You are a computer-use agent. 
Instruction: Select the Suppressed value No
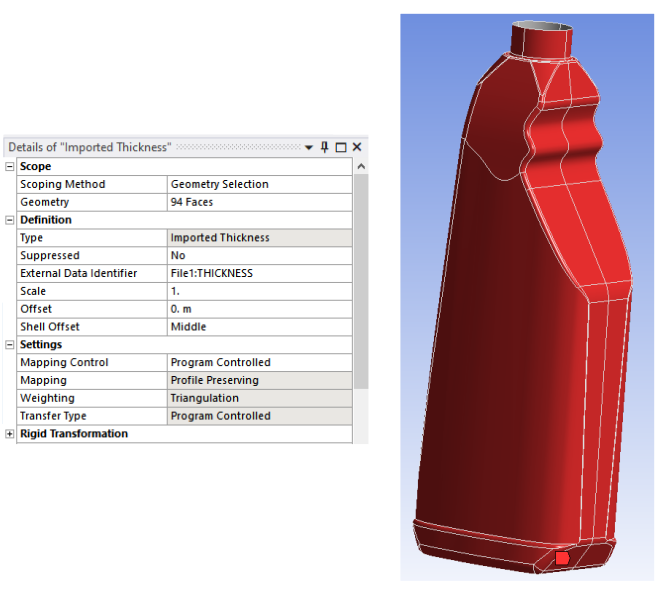pyautogui.click(x=260, y=255)
